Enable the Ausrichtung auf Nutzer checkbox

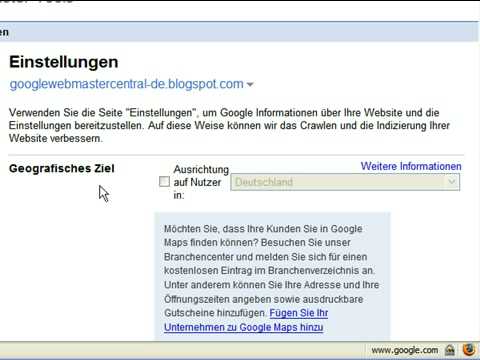click(x=164, y=182)
